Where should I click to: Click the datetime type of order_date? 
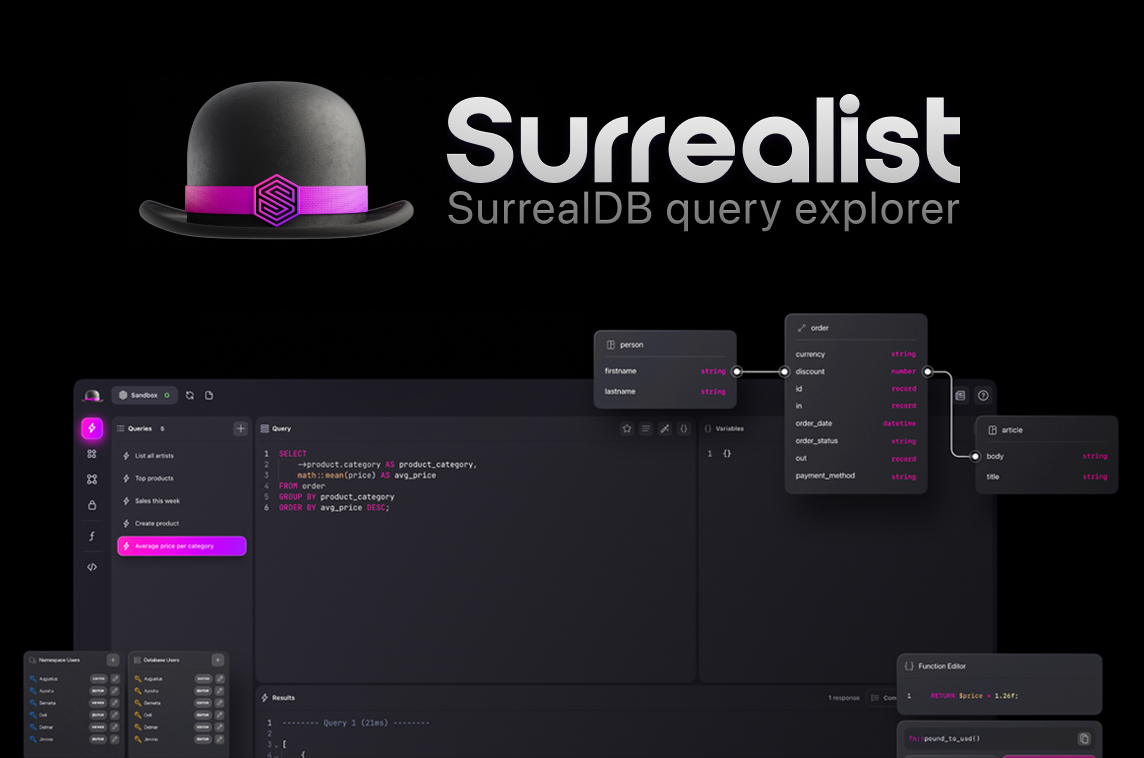tap(899, 424)
